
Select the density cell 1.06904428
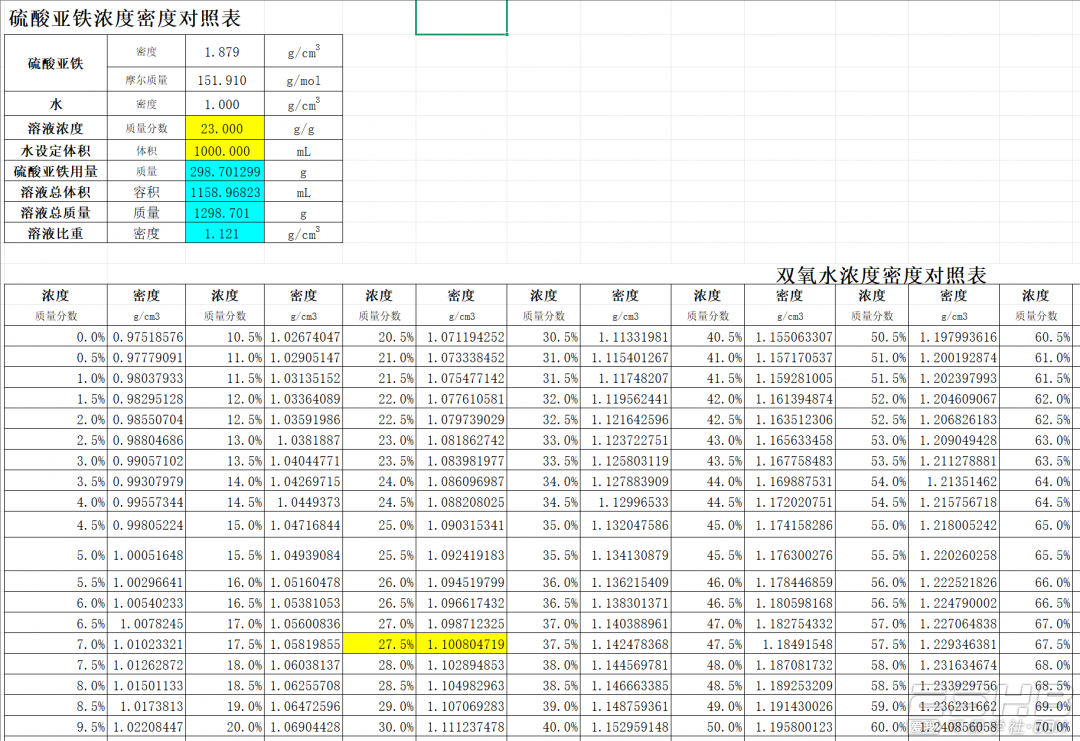(x=303, y=727)
